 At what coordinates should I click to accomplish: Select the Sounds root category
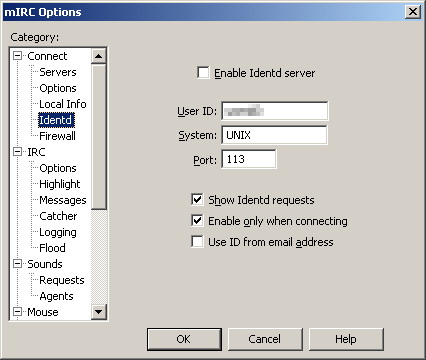tap(45, 264)
